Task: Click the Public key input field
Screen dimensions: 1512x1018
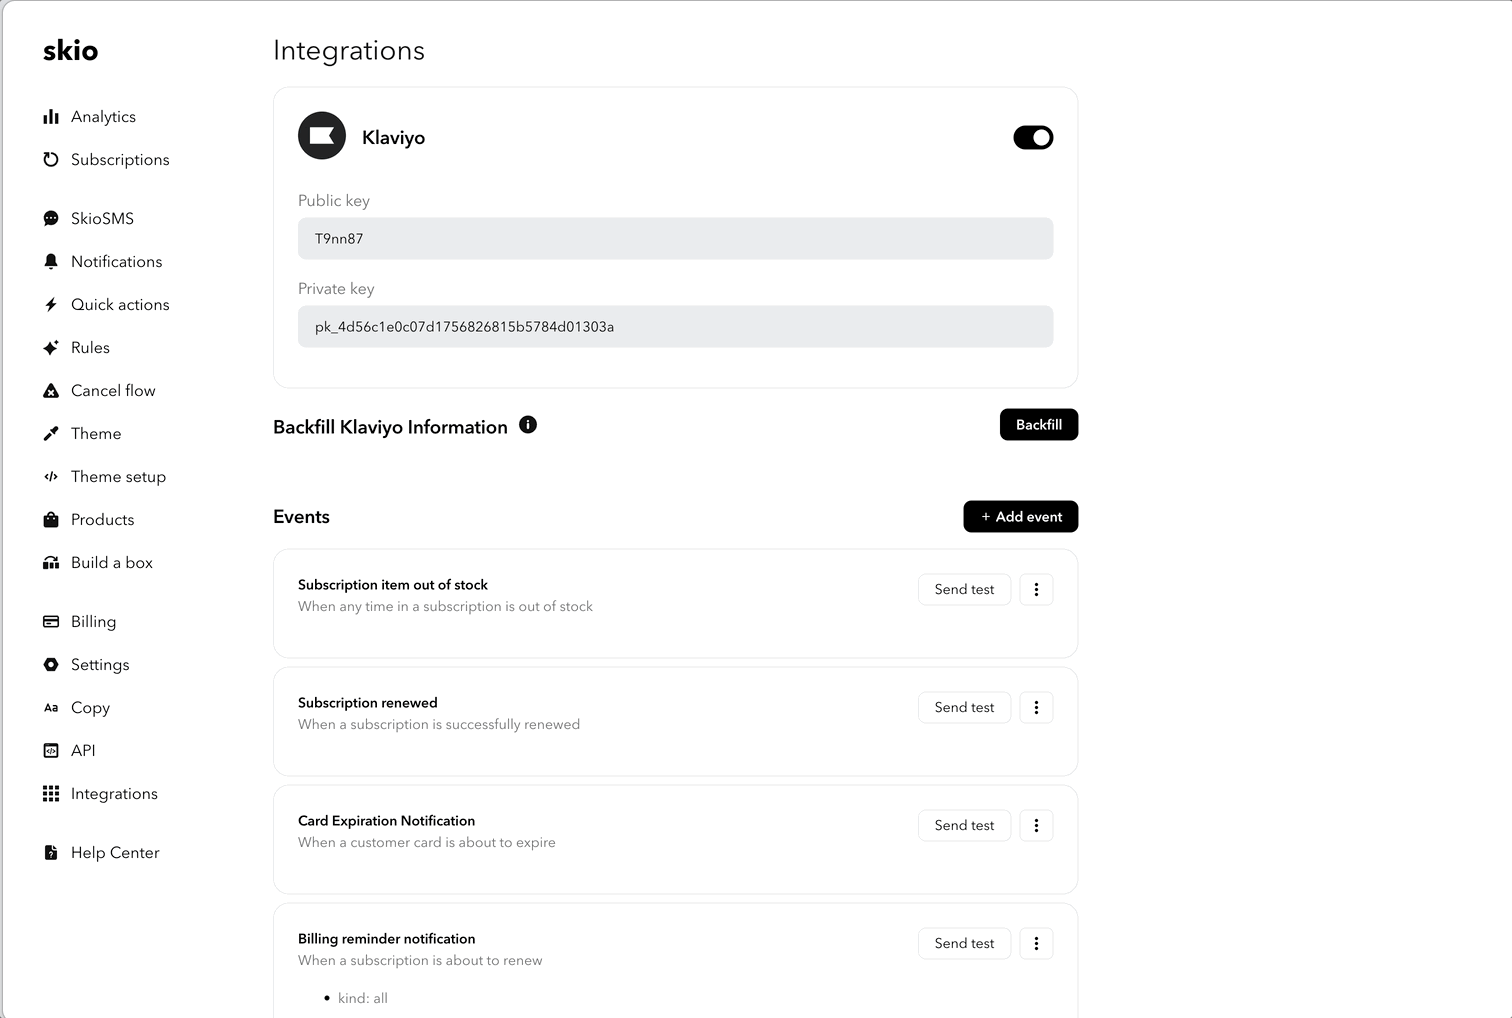Action: (x=675, y=239)
